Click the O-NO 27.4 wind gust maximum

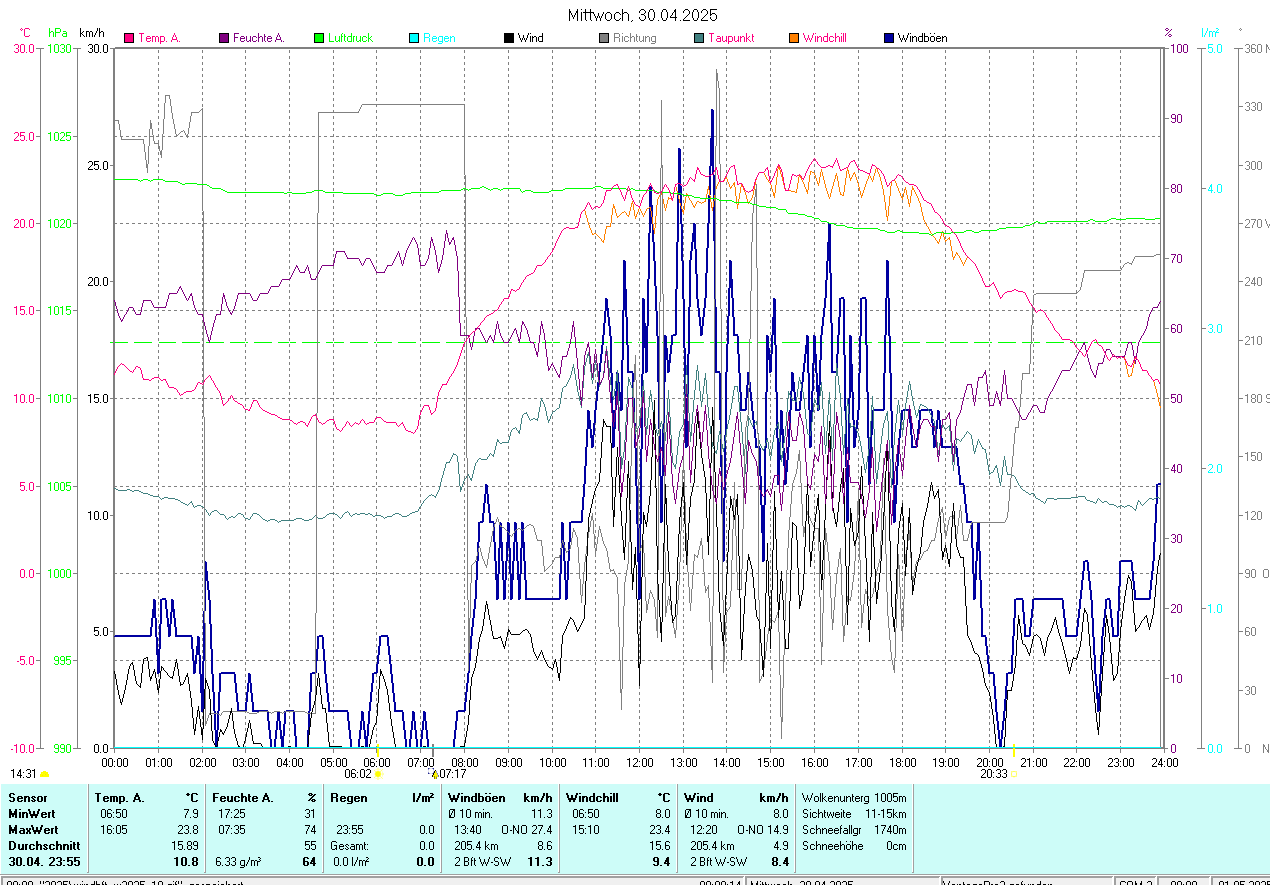click(527, 830)
